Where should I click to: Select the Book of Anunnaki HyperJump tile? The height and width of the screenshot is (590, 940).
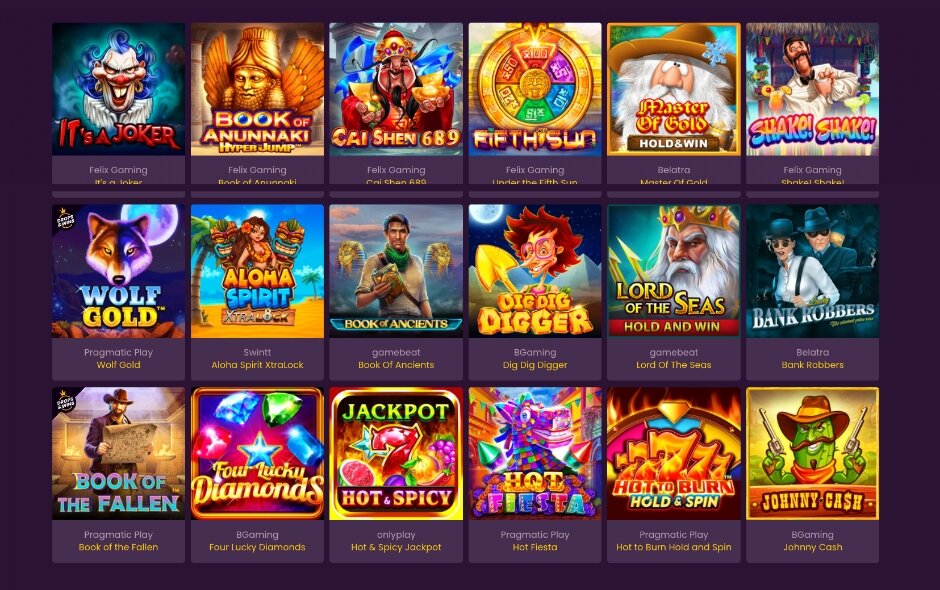pos(257,89)
